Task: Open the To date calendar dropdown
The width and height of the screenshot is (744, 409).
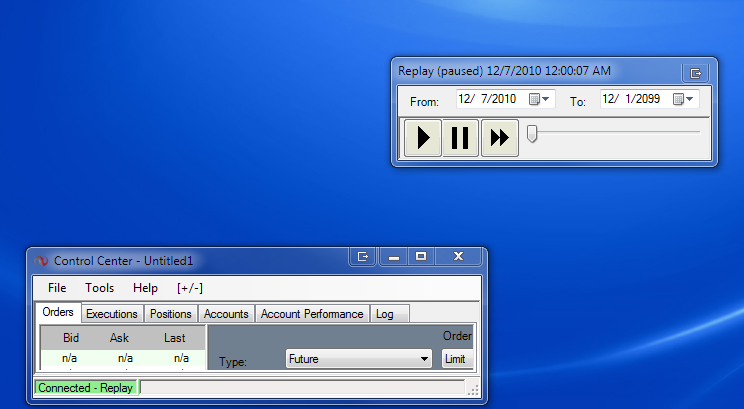Action: [684, 99]
